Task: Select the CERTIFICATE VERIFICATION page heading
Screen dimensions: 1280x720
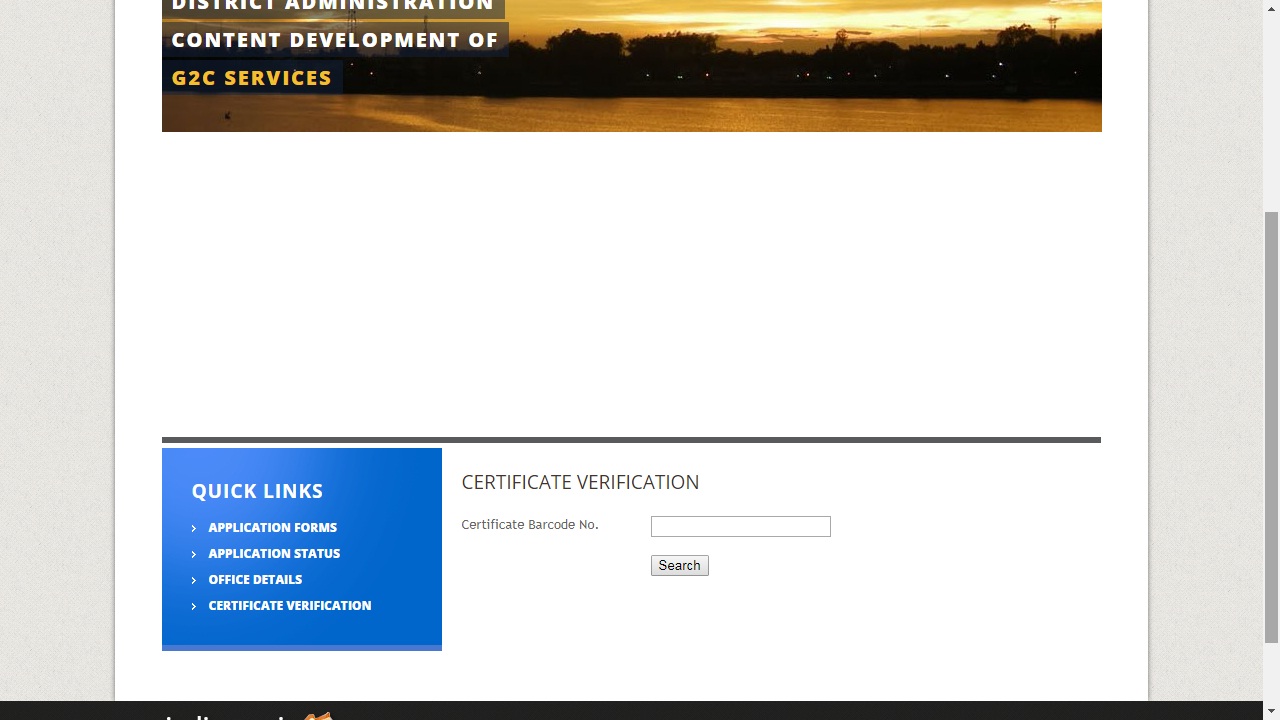Action: [x=580, y=482]
